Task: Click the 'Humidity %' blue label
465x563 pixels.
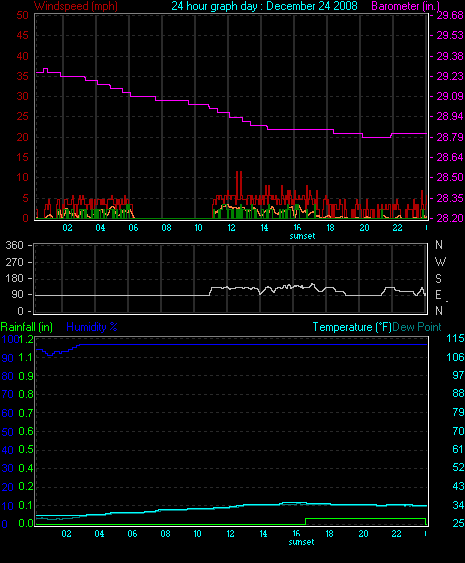Action: click(92, 327)
